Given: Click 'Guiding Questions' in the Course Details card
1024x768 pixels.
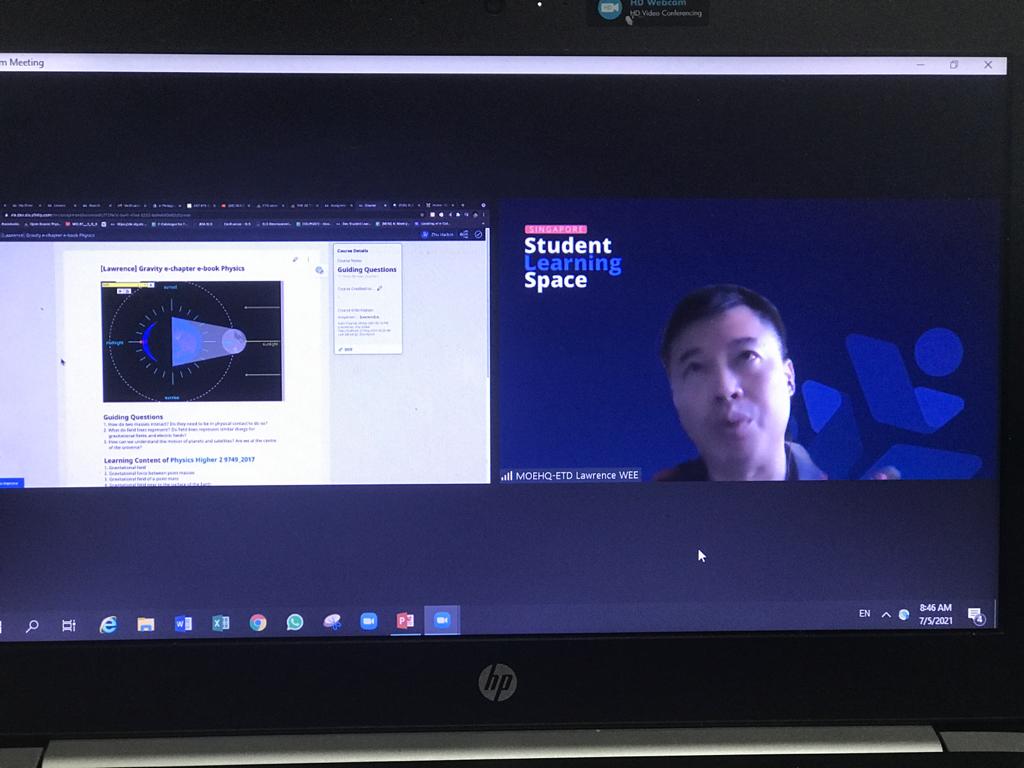Looking at the screenshot, I should pos(367,269).
